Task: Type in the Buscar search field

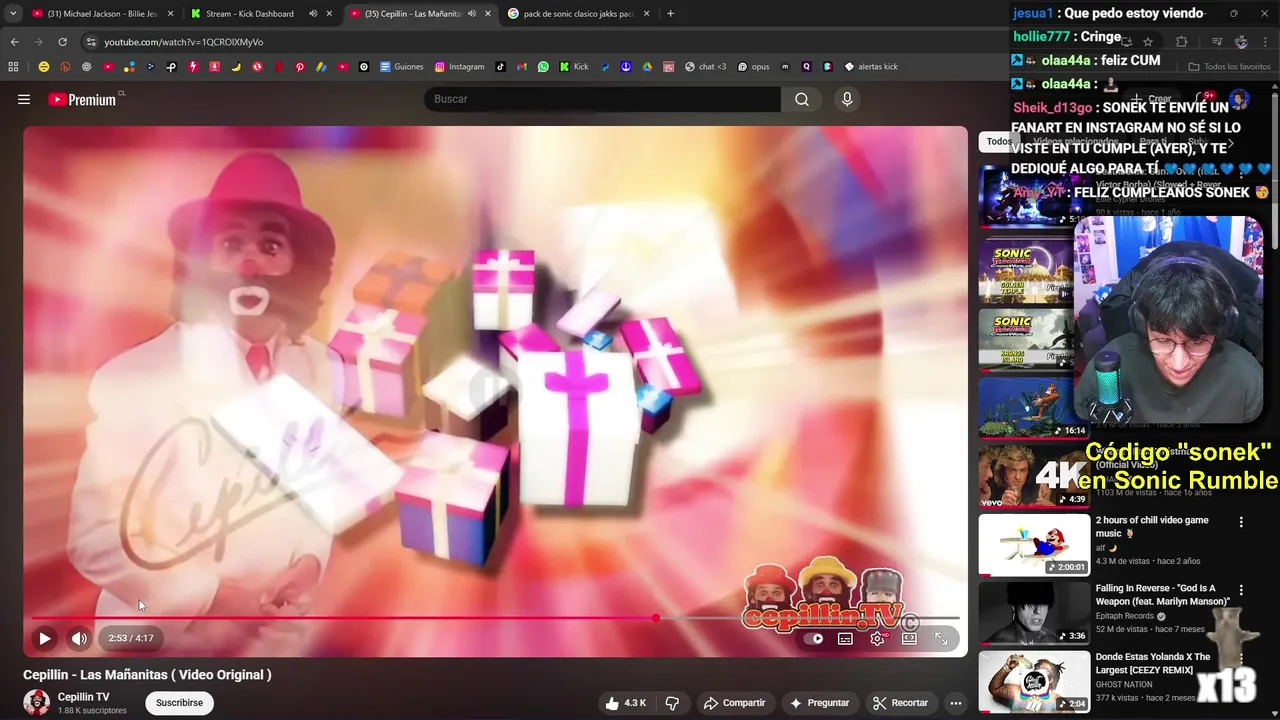Action: (603, 99)
